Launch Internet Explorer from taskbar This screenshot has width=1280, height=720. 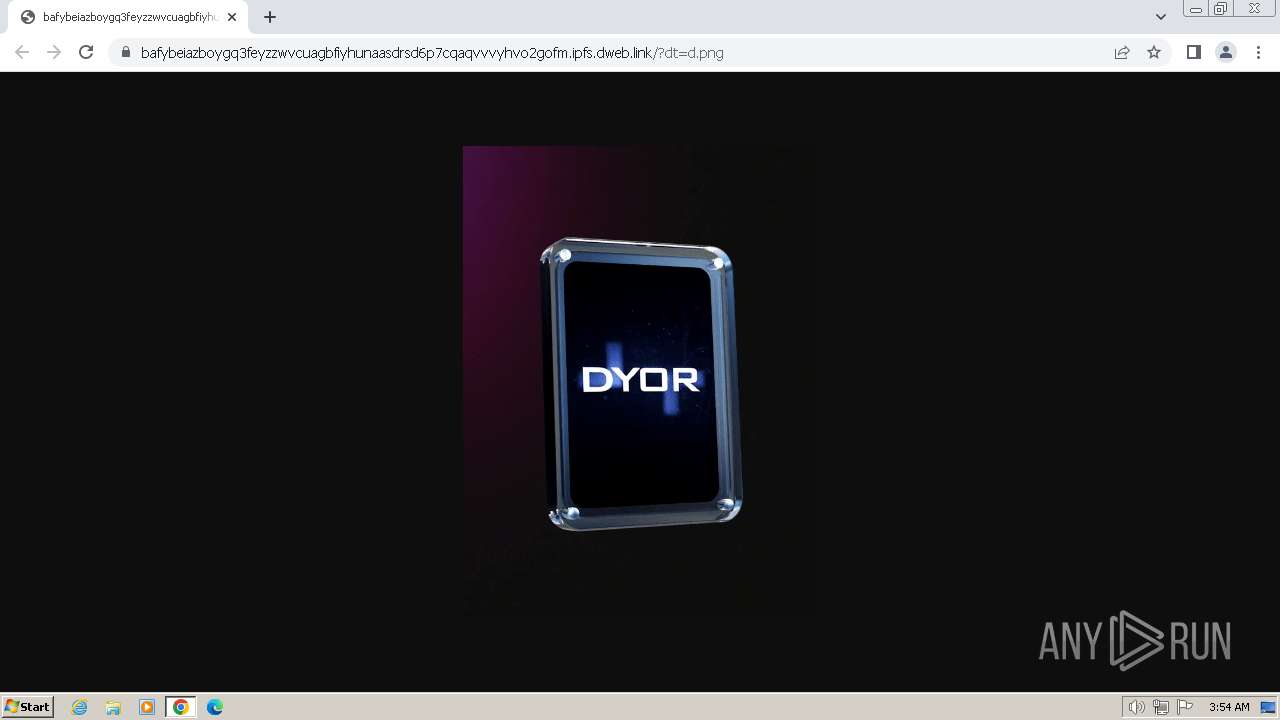(x=80, y=707)
